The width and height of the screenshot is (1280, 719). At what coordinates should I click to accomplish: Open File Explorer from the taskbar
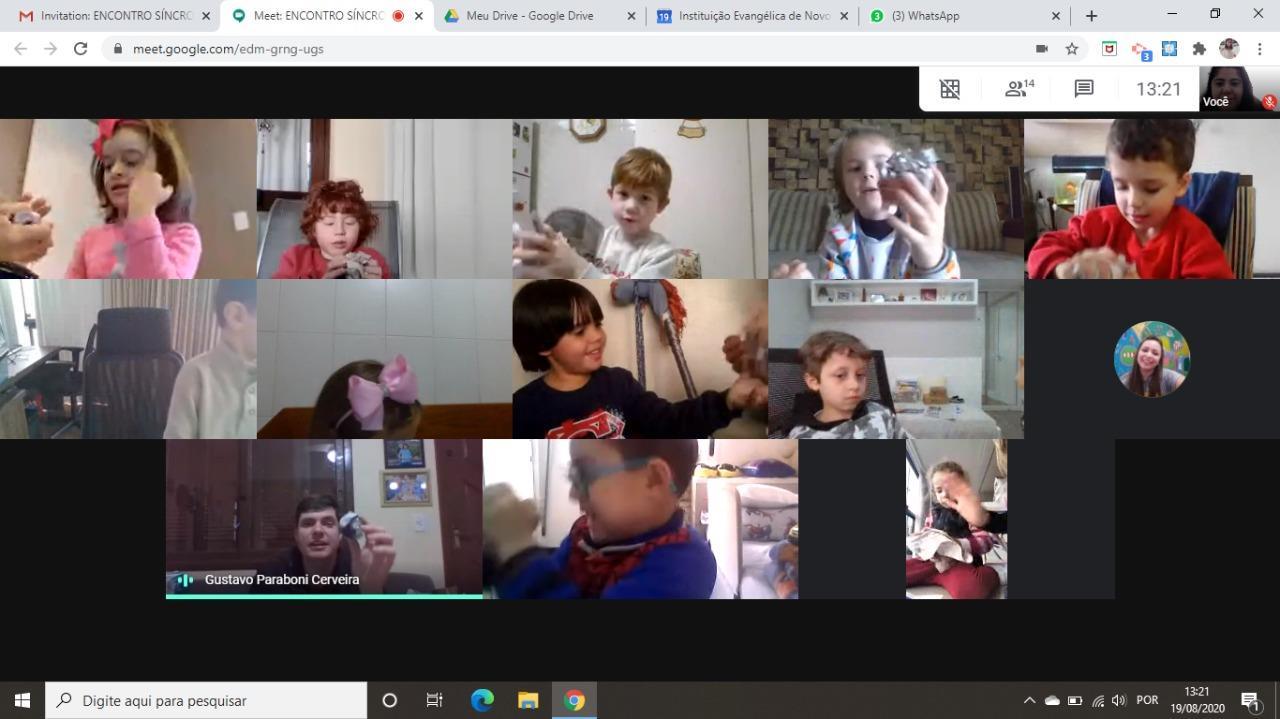[x=528, y=700]
